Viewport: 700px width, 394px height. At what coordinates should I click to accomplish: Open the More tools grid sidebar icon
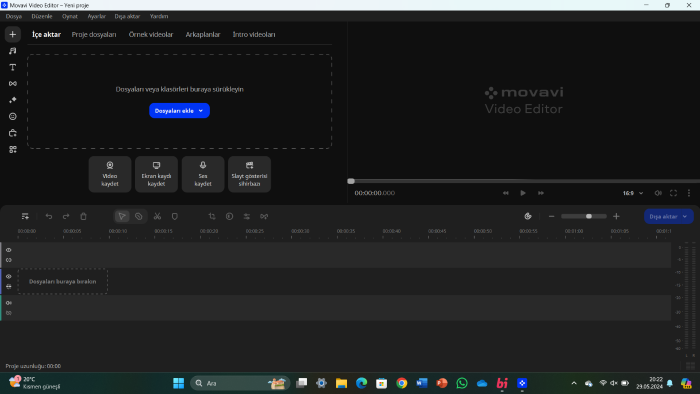tap(12, 149)
